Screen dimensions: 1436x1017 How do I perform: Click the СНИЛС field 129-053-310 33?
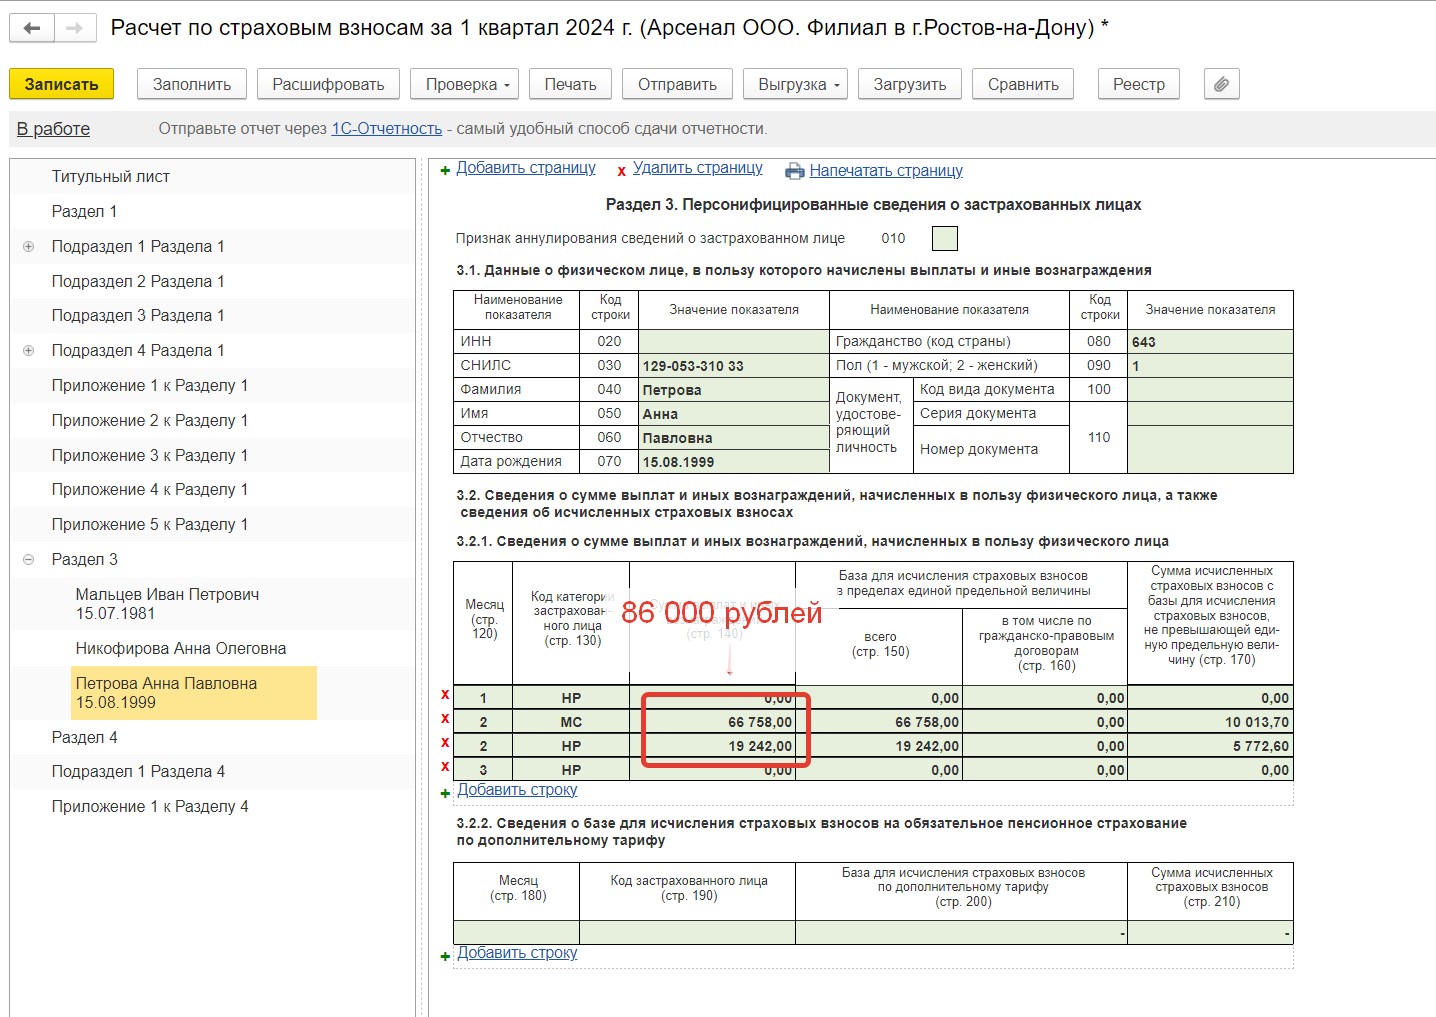click(x=733, y=365)
